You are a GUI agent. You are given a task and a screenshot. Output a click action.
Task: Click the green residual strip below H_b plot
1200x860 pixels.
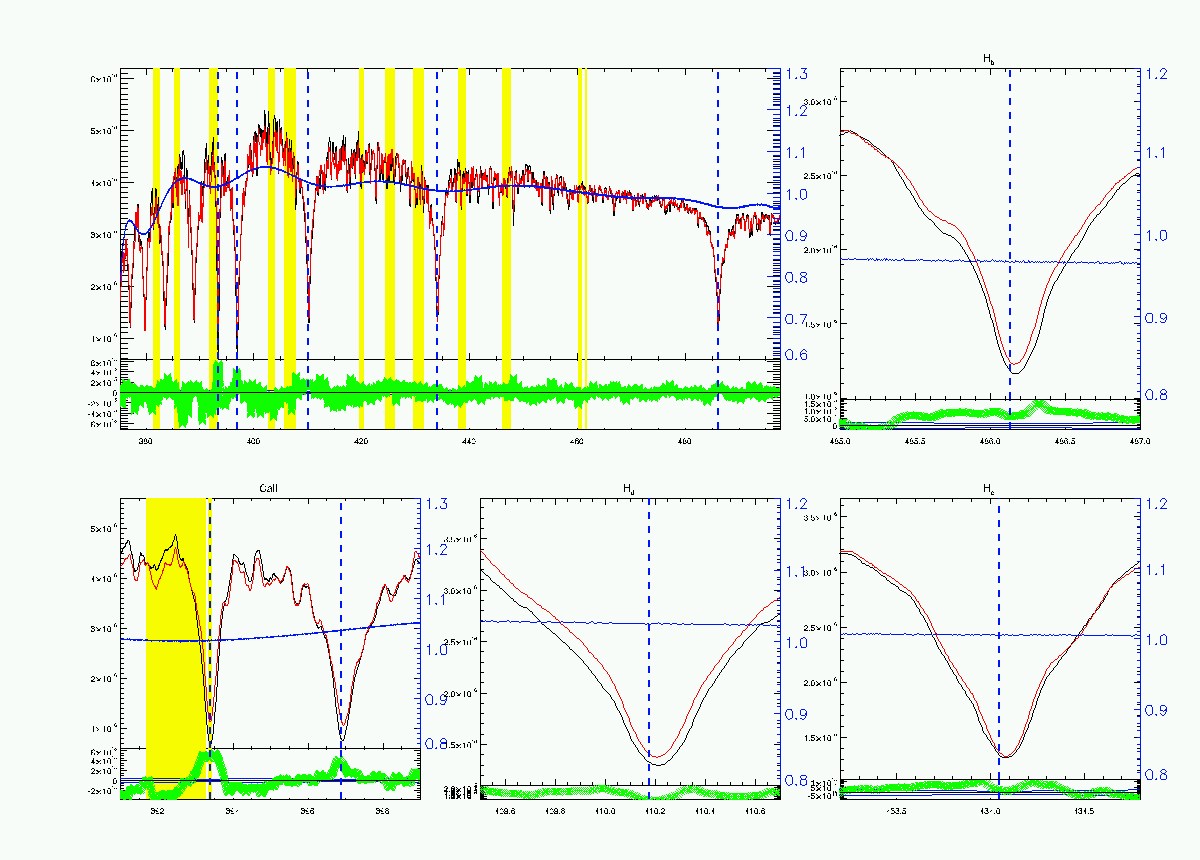point(990,414)
